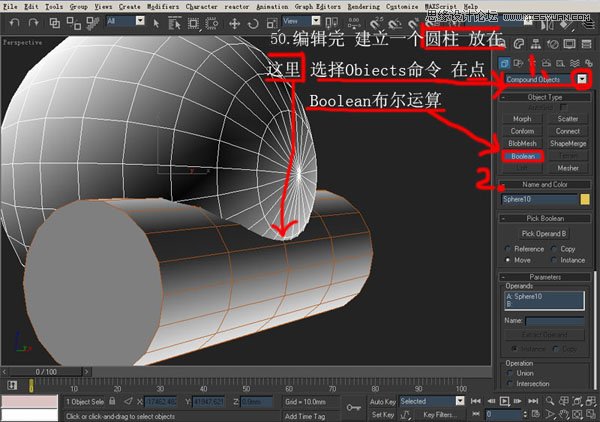Screen dimensions: 600x422
Task: Toggle the Set Key button
Action: (x=382, y=414)
